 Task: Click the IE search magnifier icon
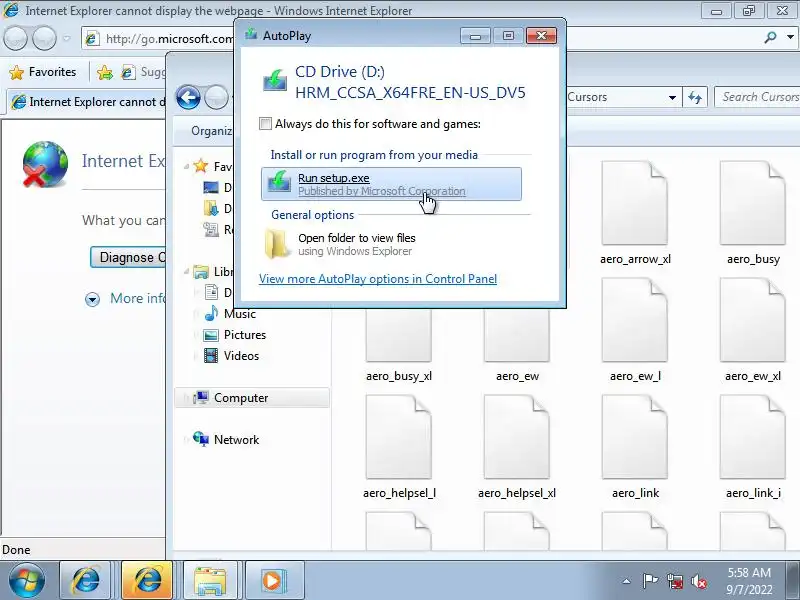point(770,37)
